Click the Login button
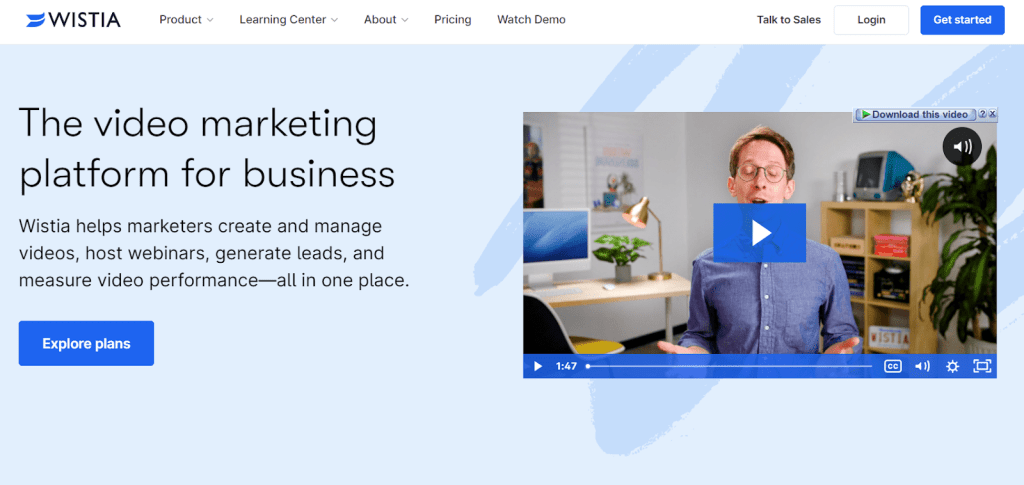This screenshot has height=485, width=1024. point(871,20)
